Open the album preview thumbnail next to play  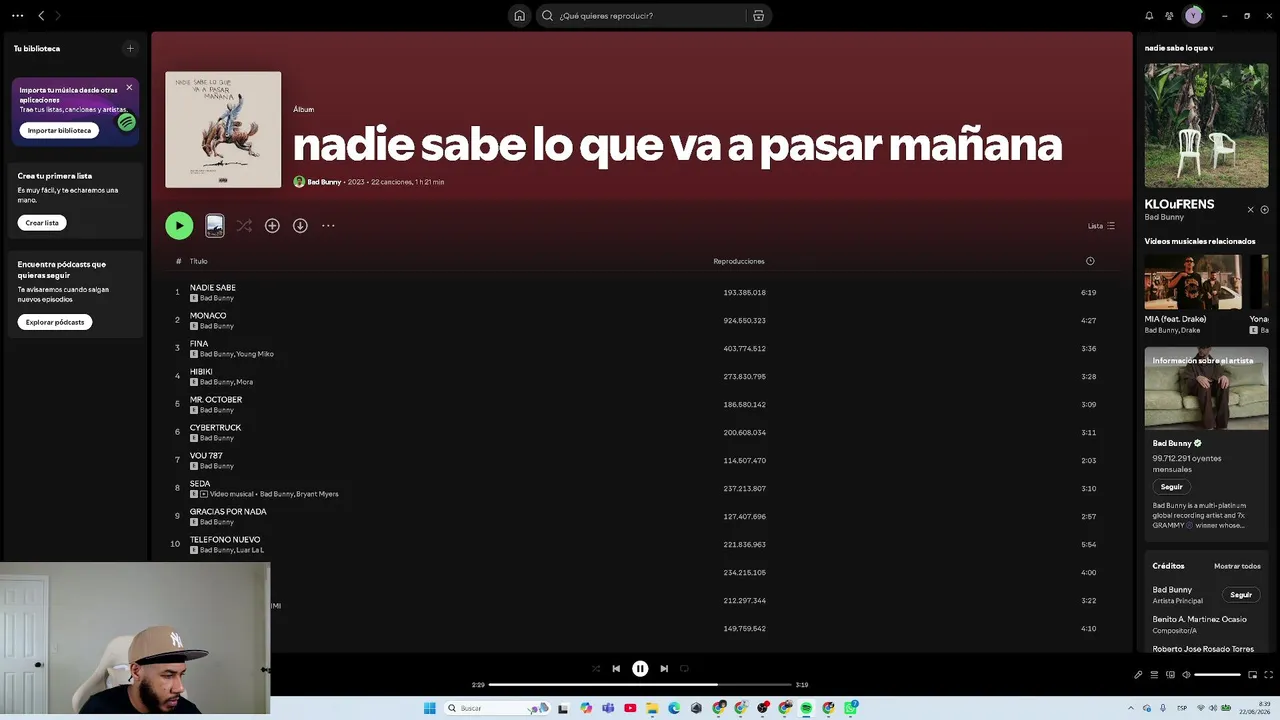click(215, 226)
